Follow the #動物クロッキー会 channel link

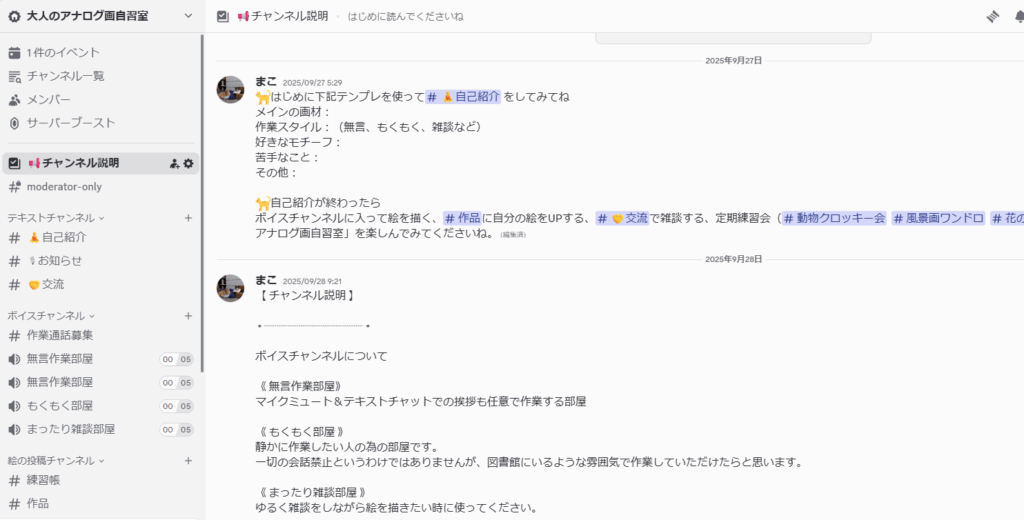coord(833,218)
